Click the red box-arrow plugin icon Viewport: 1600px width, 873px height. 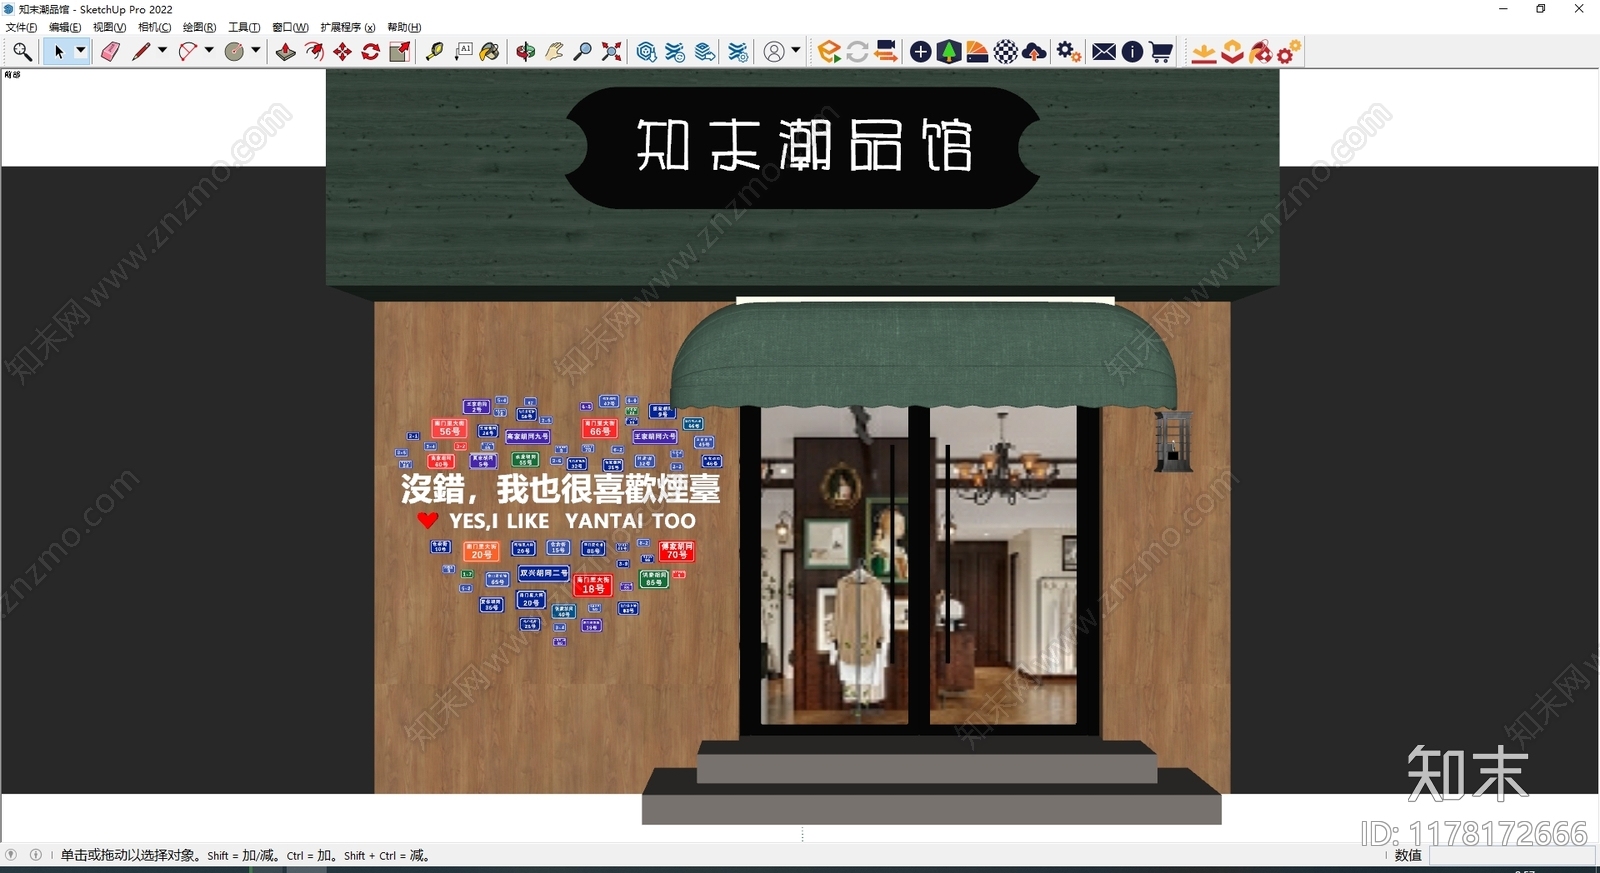click(x=1232, y=52)
